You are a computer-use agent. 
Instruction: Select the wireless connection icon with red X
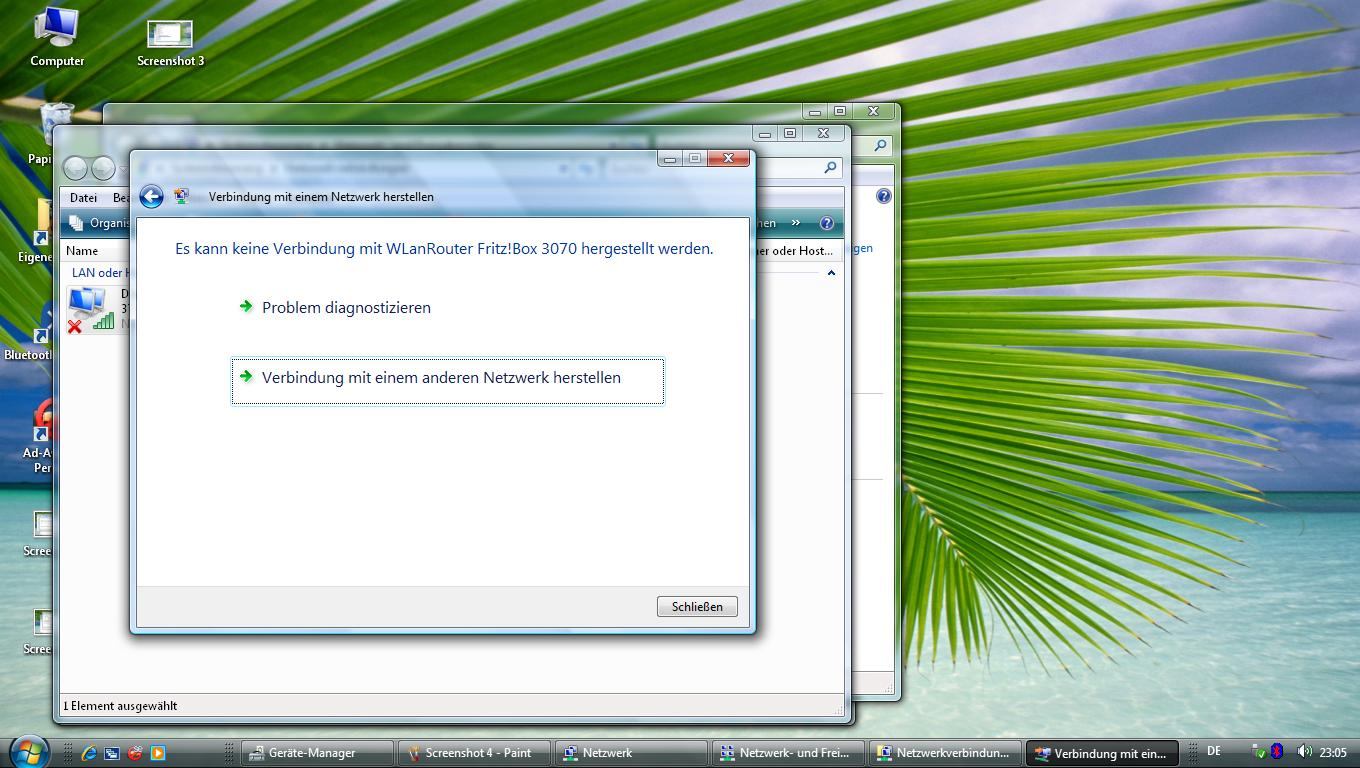tap(90, 310)
